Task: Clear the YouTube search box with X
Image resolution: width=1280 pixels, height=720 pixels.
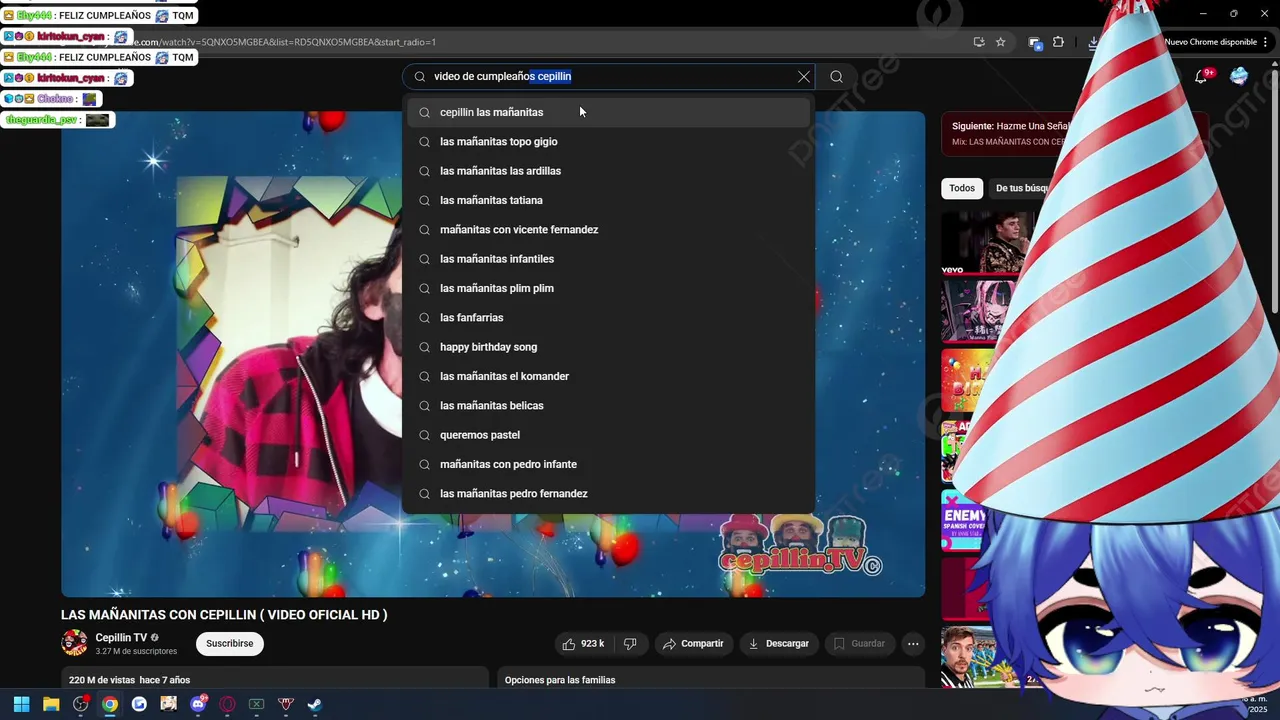Action: [x=804, y=77]
